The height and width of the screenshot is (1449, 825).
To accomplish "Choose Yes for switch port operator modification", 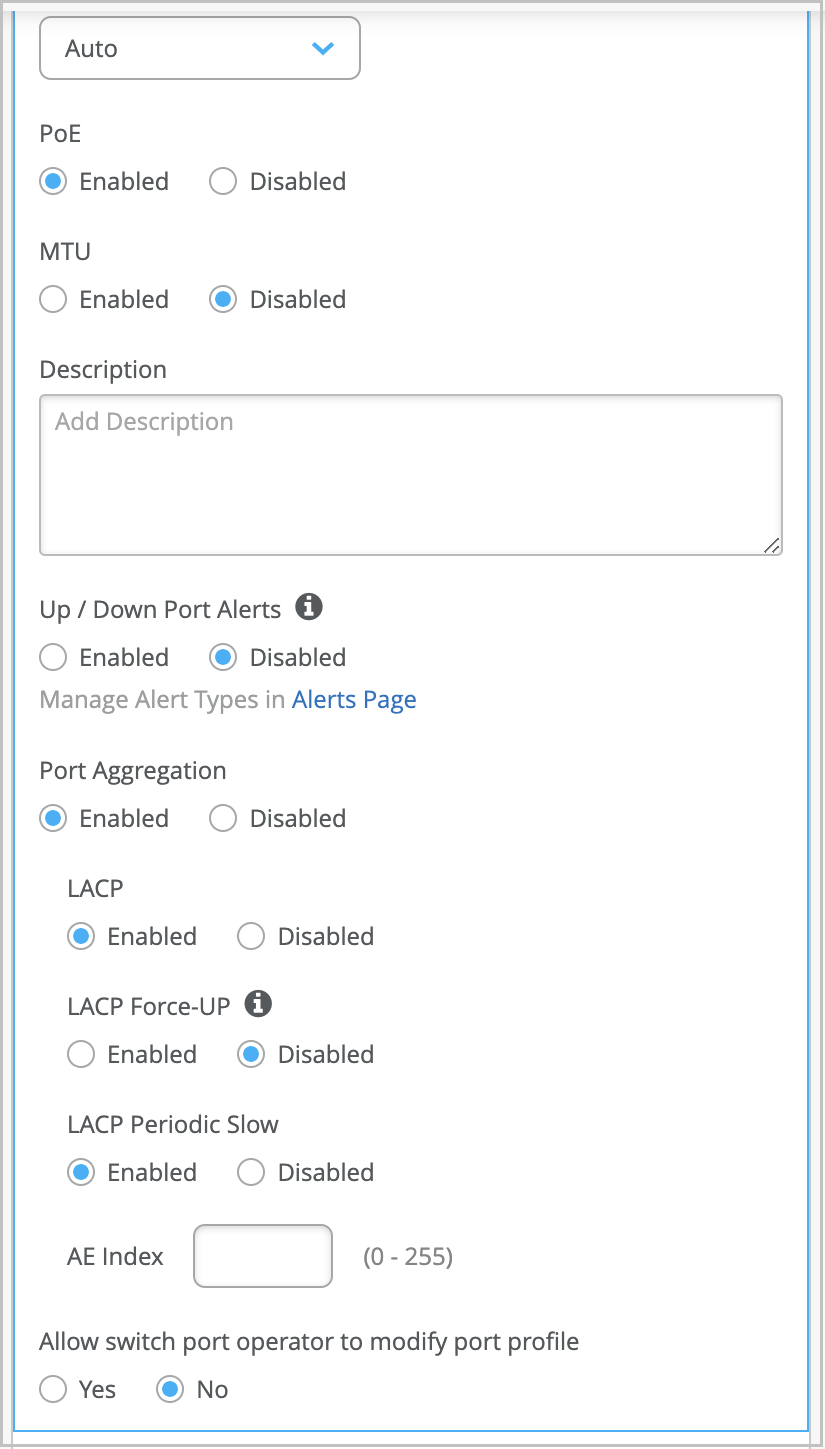I will (53, 1389).
